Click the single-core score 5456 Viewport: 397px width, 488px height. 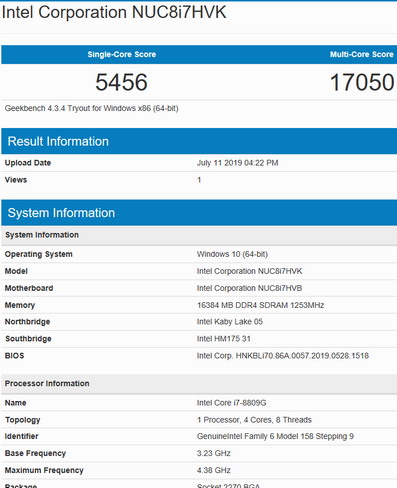[x=121, y=82]
